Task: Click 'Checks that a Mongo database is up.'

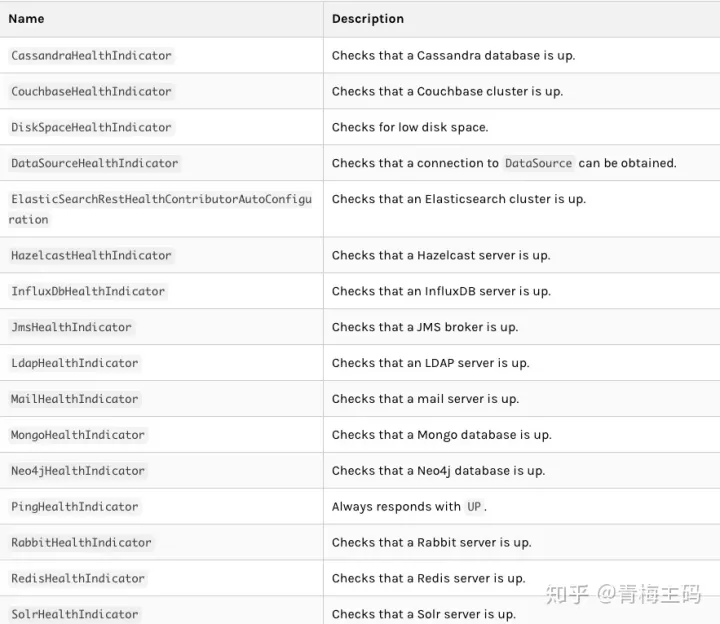Action: click(x=442, y=435)
